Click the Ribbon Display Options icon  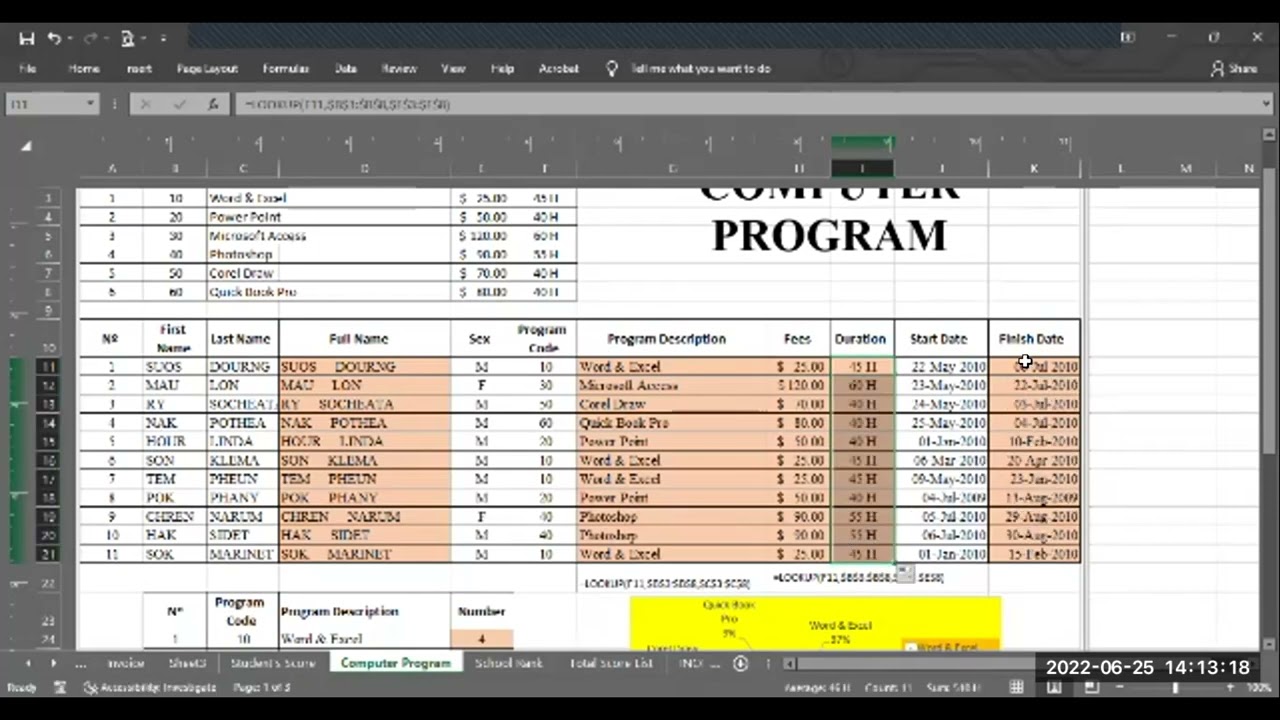point(1128,38)
